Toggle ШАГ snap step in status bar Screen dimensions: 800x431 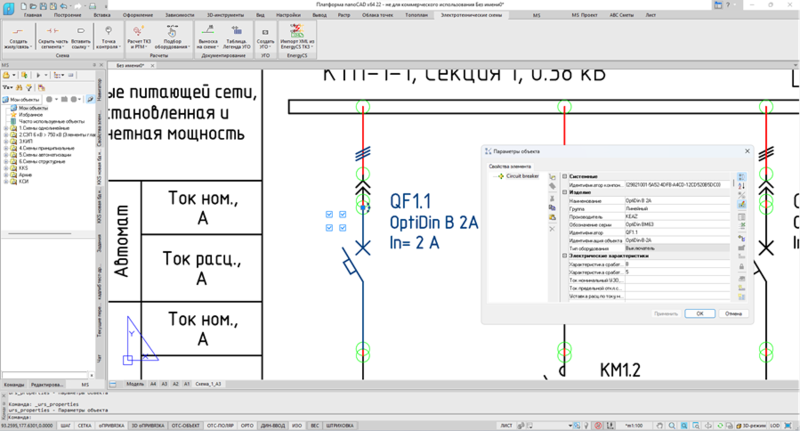click(x=66, y=424)
